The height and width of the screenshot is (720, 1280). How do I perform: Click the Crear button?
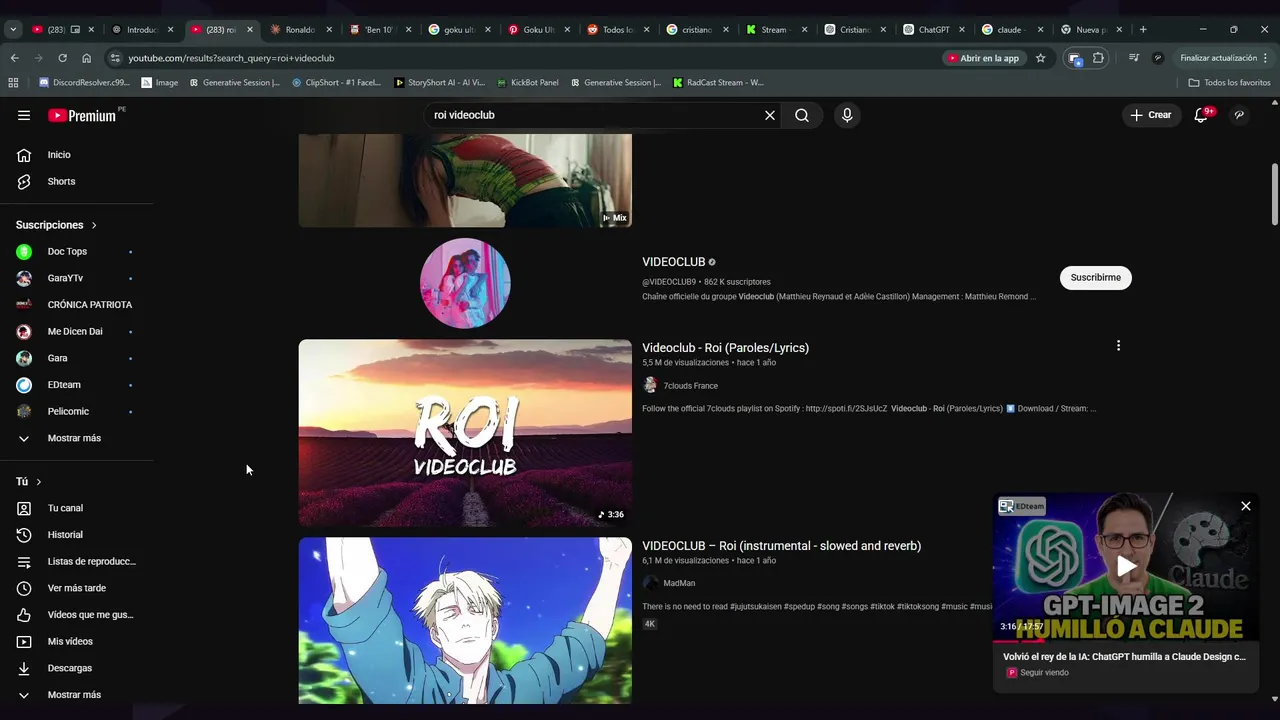1151,115
